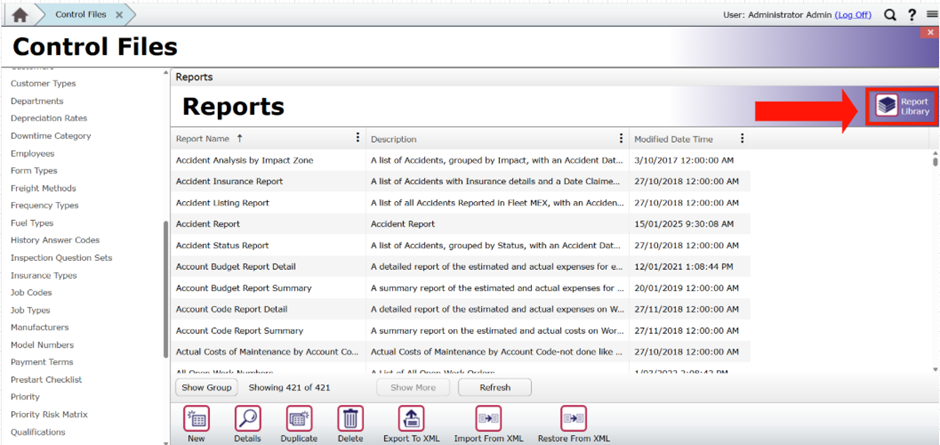The width and height of the screenshot is (940, 445).
Task: Open the Report Library
Action: point(902,107)
